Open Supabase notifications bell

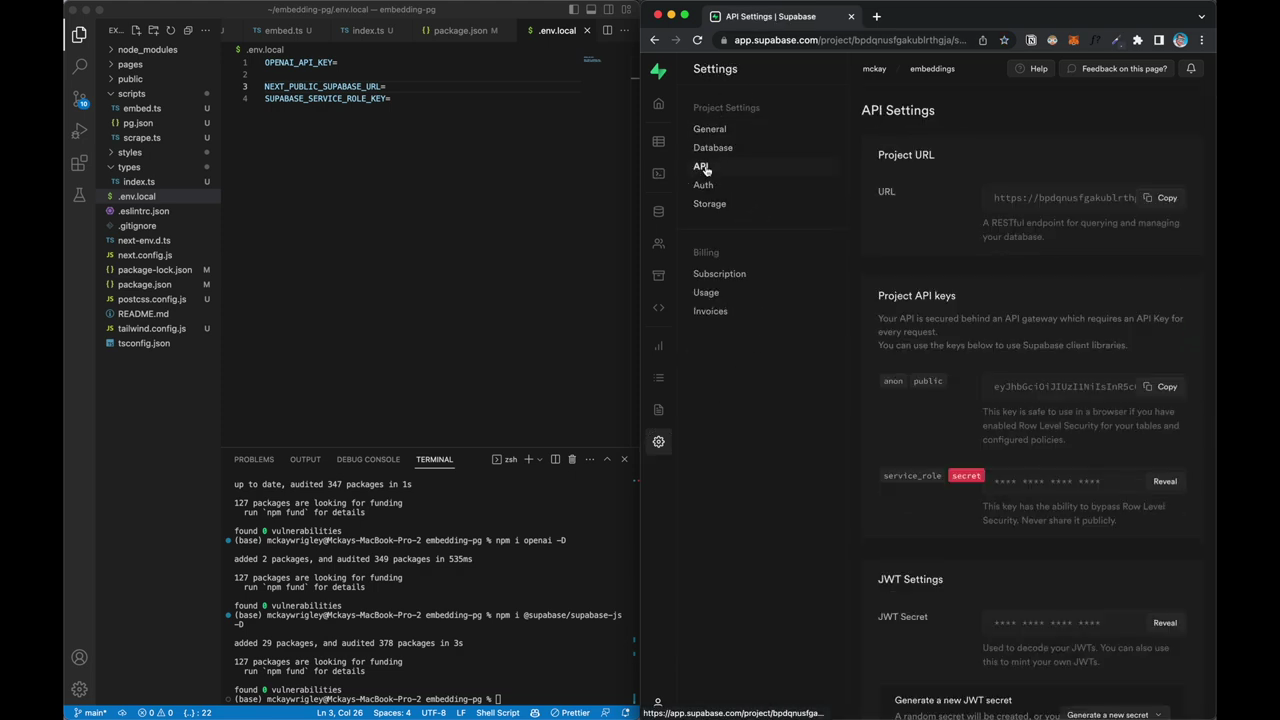click(1191, 68)
